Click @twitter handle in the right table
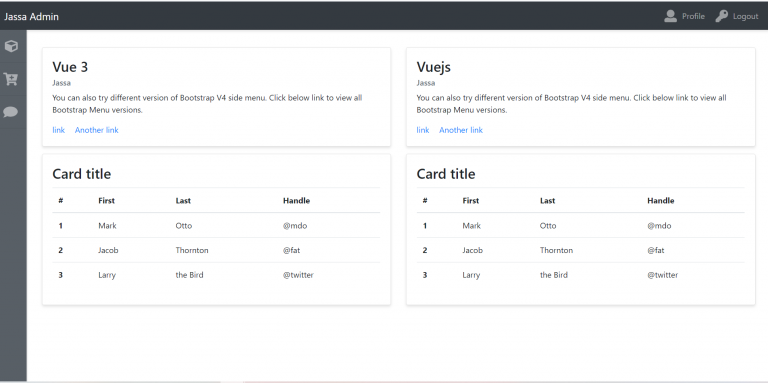 663,275
